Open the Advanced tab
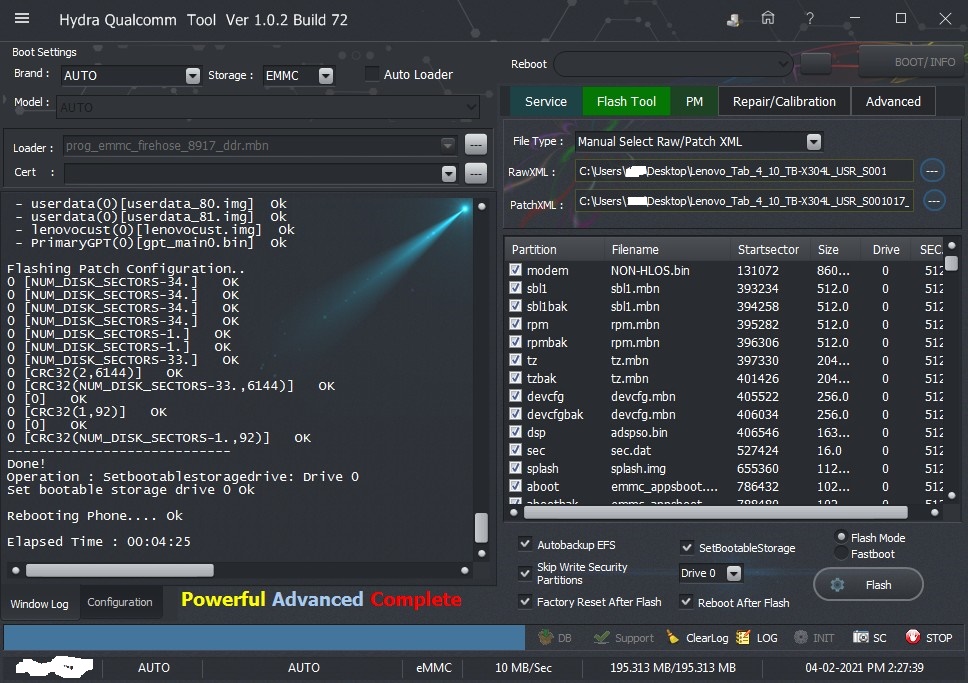The image size is (968, 683). click(893, 101)
